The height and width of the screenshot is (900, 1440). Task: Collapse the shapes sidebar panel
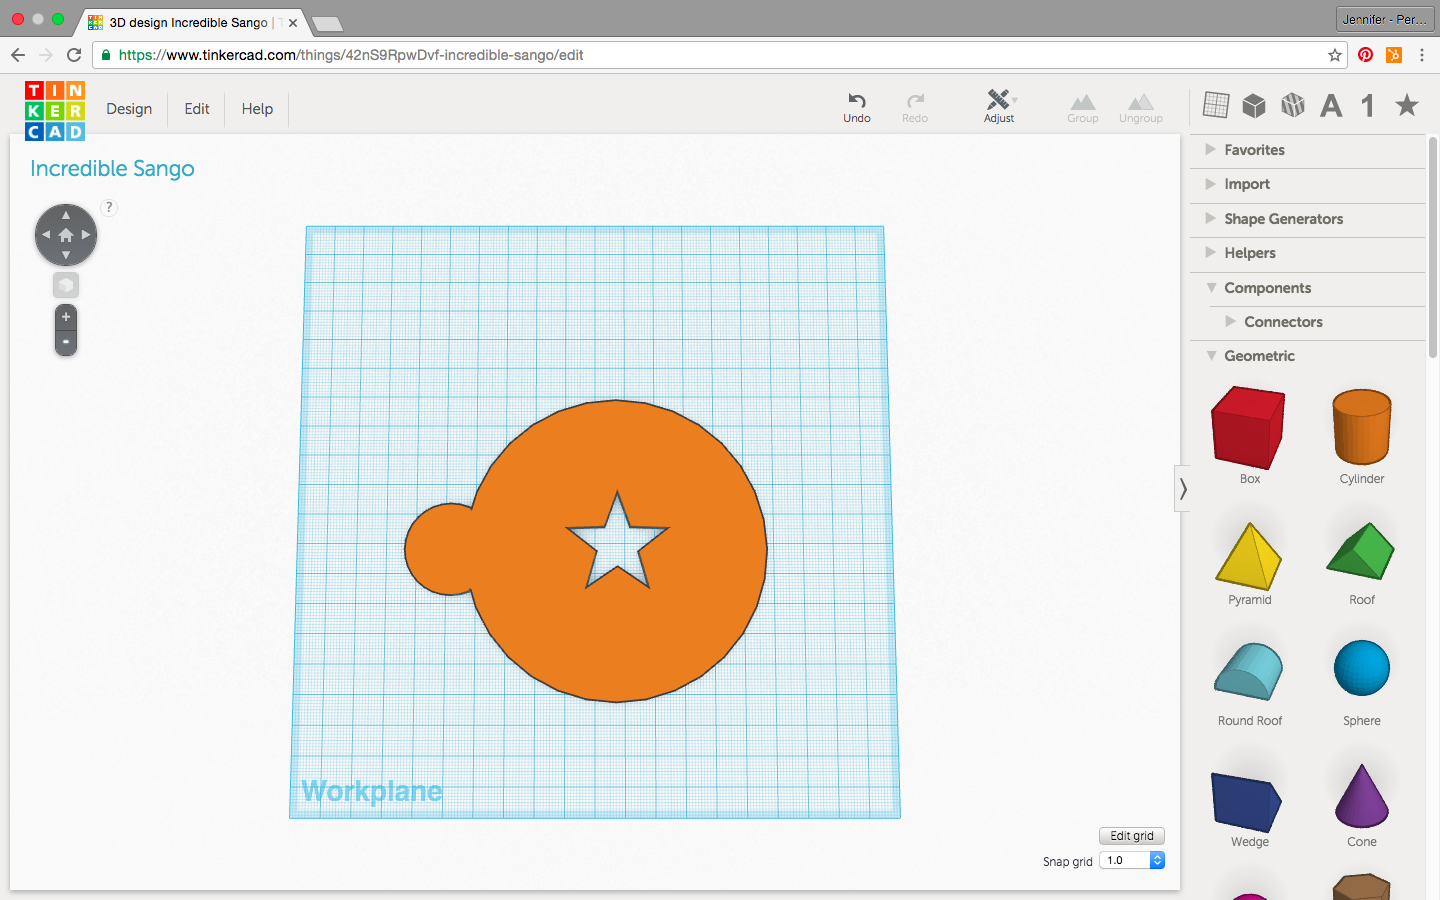click(x=1183, y=489)
